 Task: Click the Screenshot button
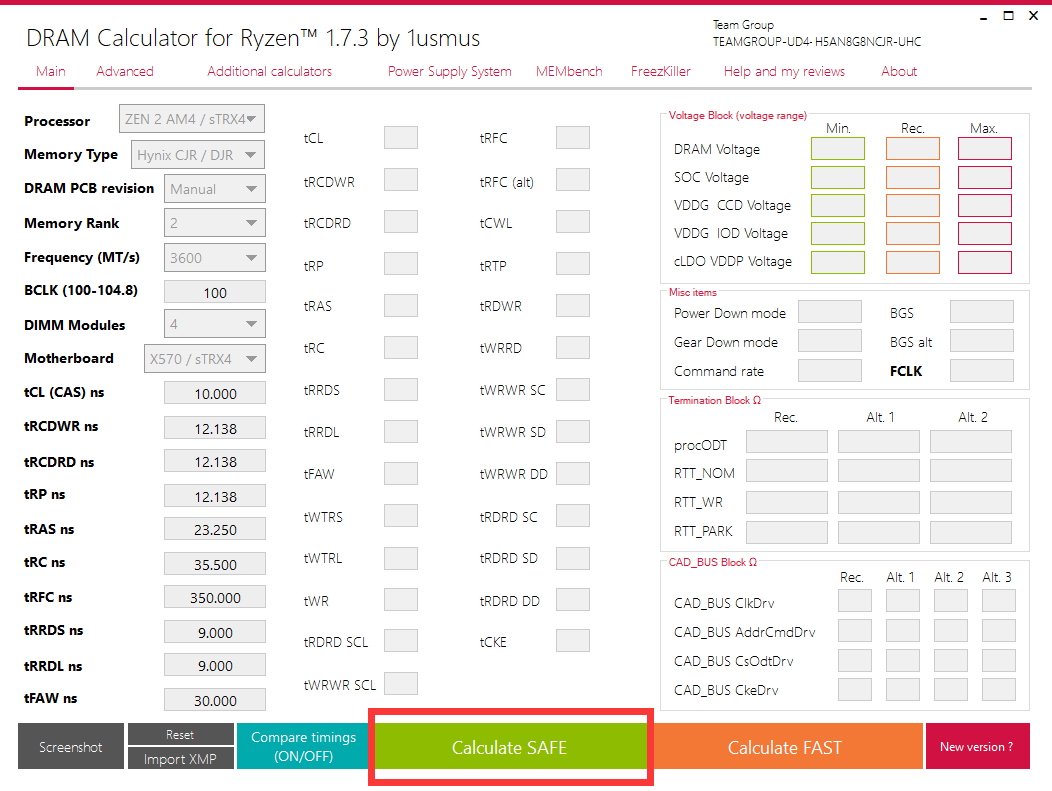coord(71,747)
